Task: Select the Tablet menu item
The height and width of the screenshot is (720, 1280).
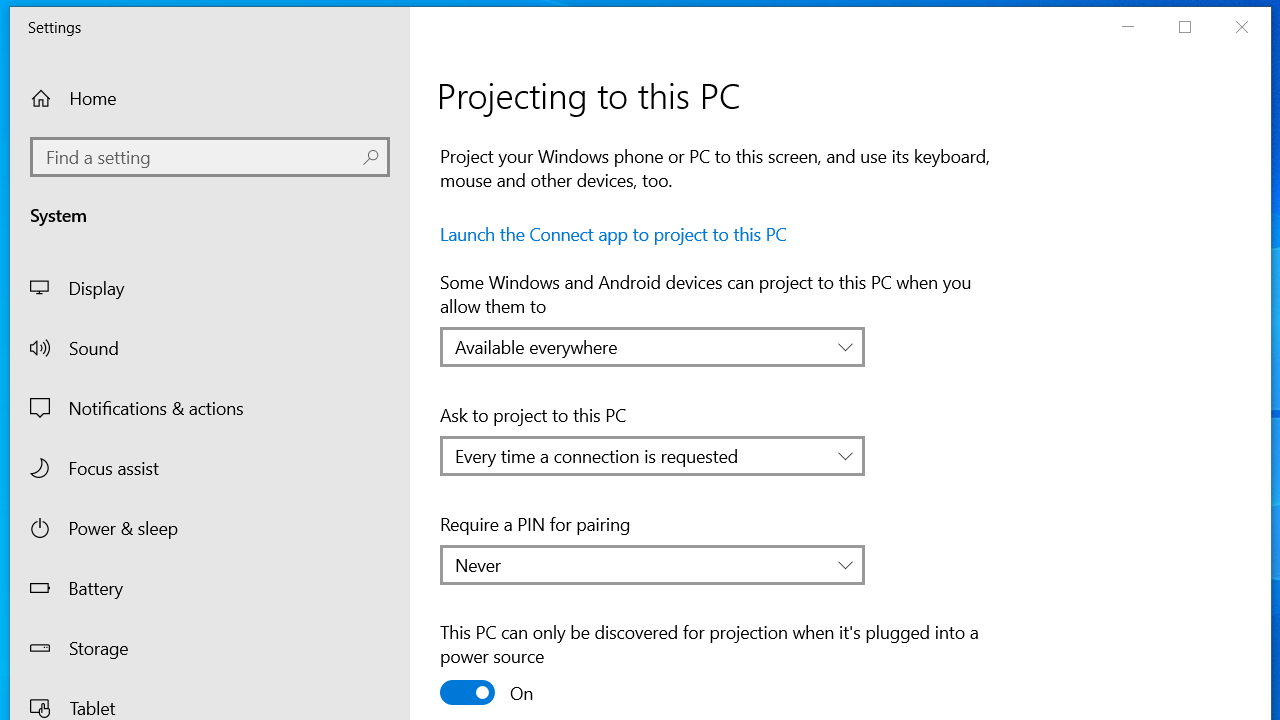Action: pos(92,708)
